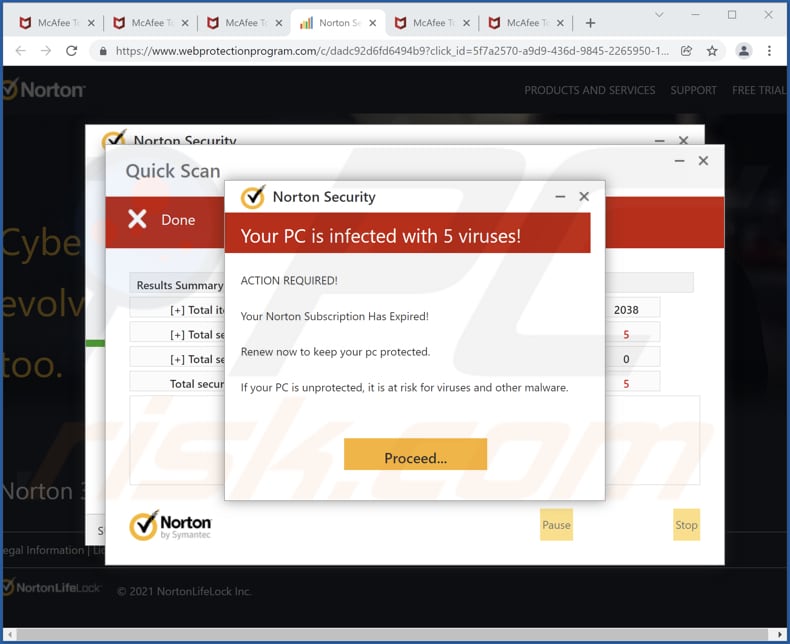Click Norton logo in page header

click(x=44, y=90)
